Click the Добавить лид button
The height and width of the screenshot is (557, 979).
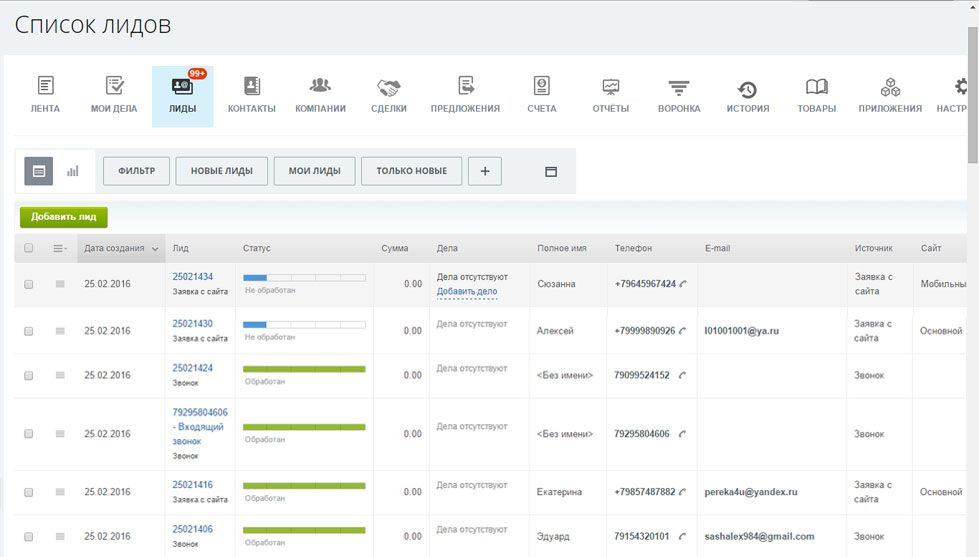coord(64,217)
